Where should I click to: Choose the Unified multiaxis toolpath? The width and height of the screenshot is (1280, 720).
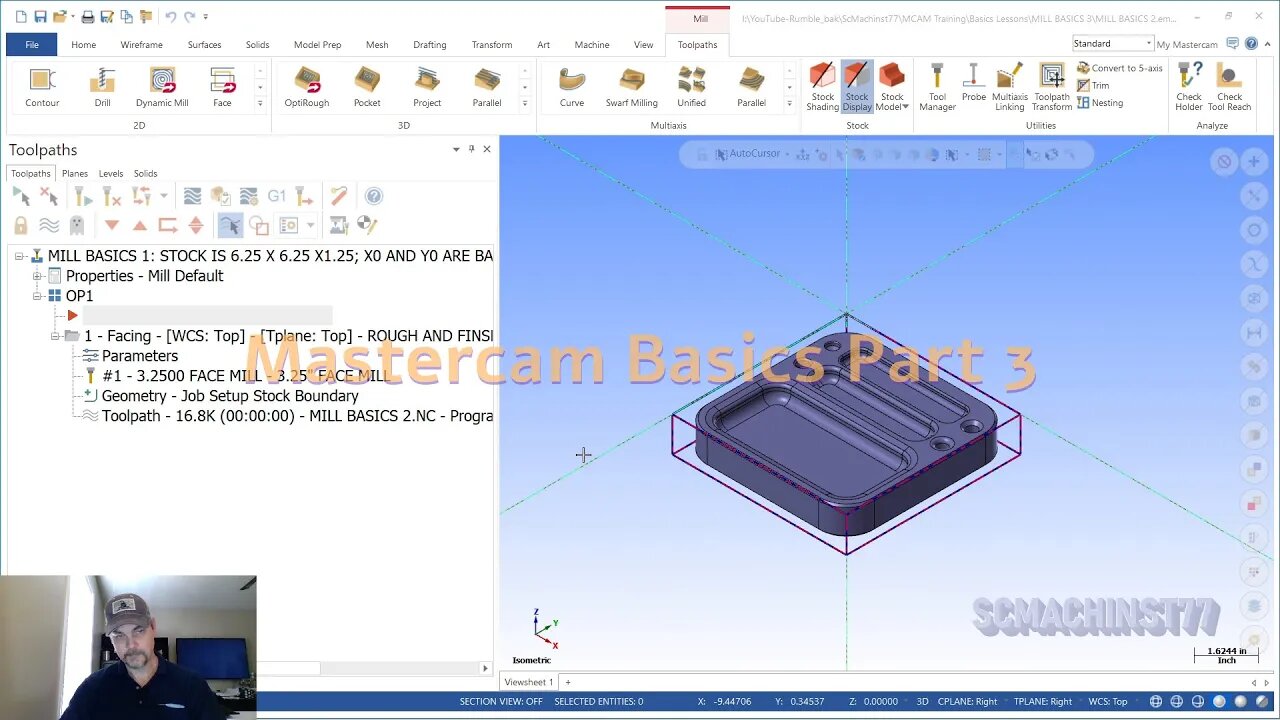[x=691, y=88]
